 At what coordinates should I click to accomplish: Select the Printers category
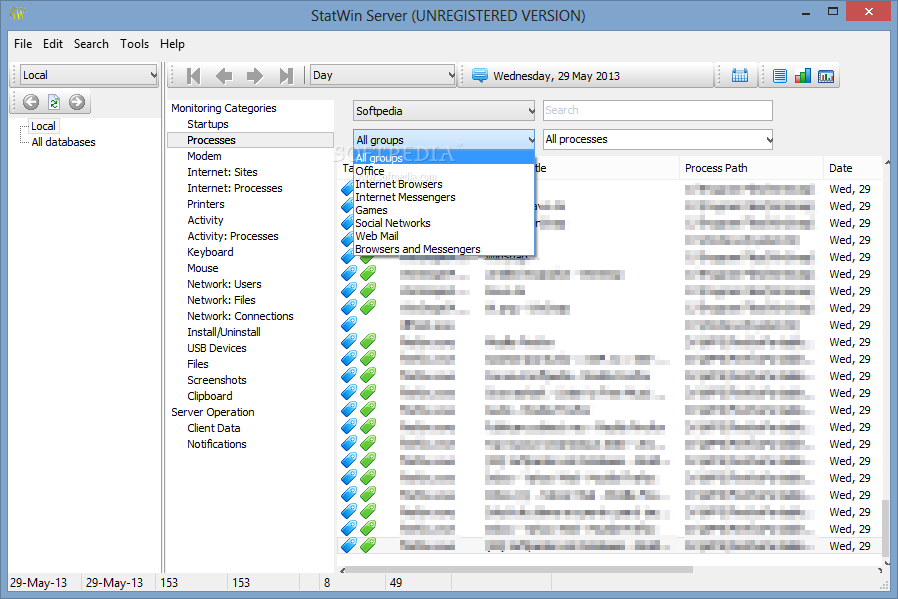206,204
